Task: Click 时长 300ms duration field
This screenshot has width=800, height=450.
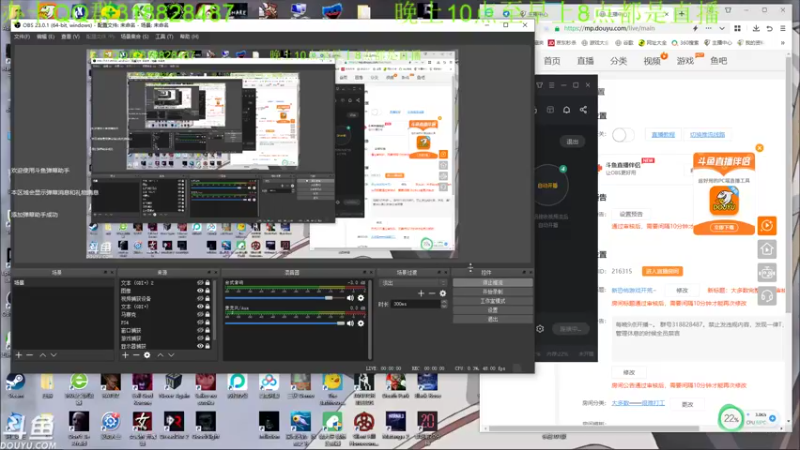Action: [415, 304]
